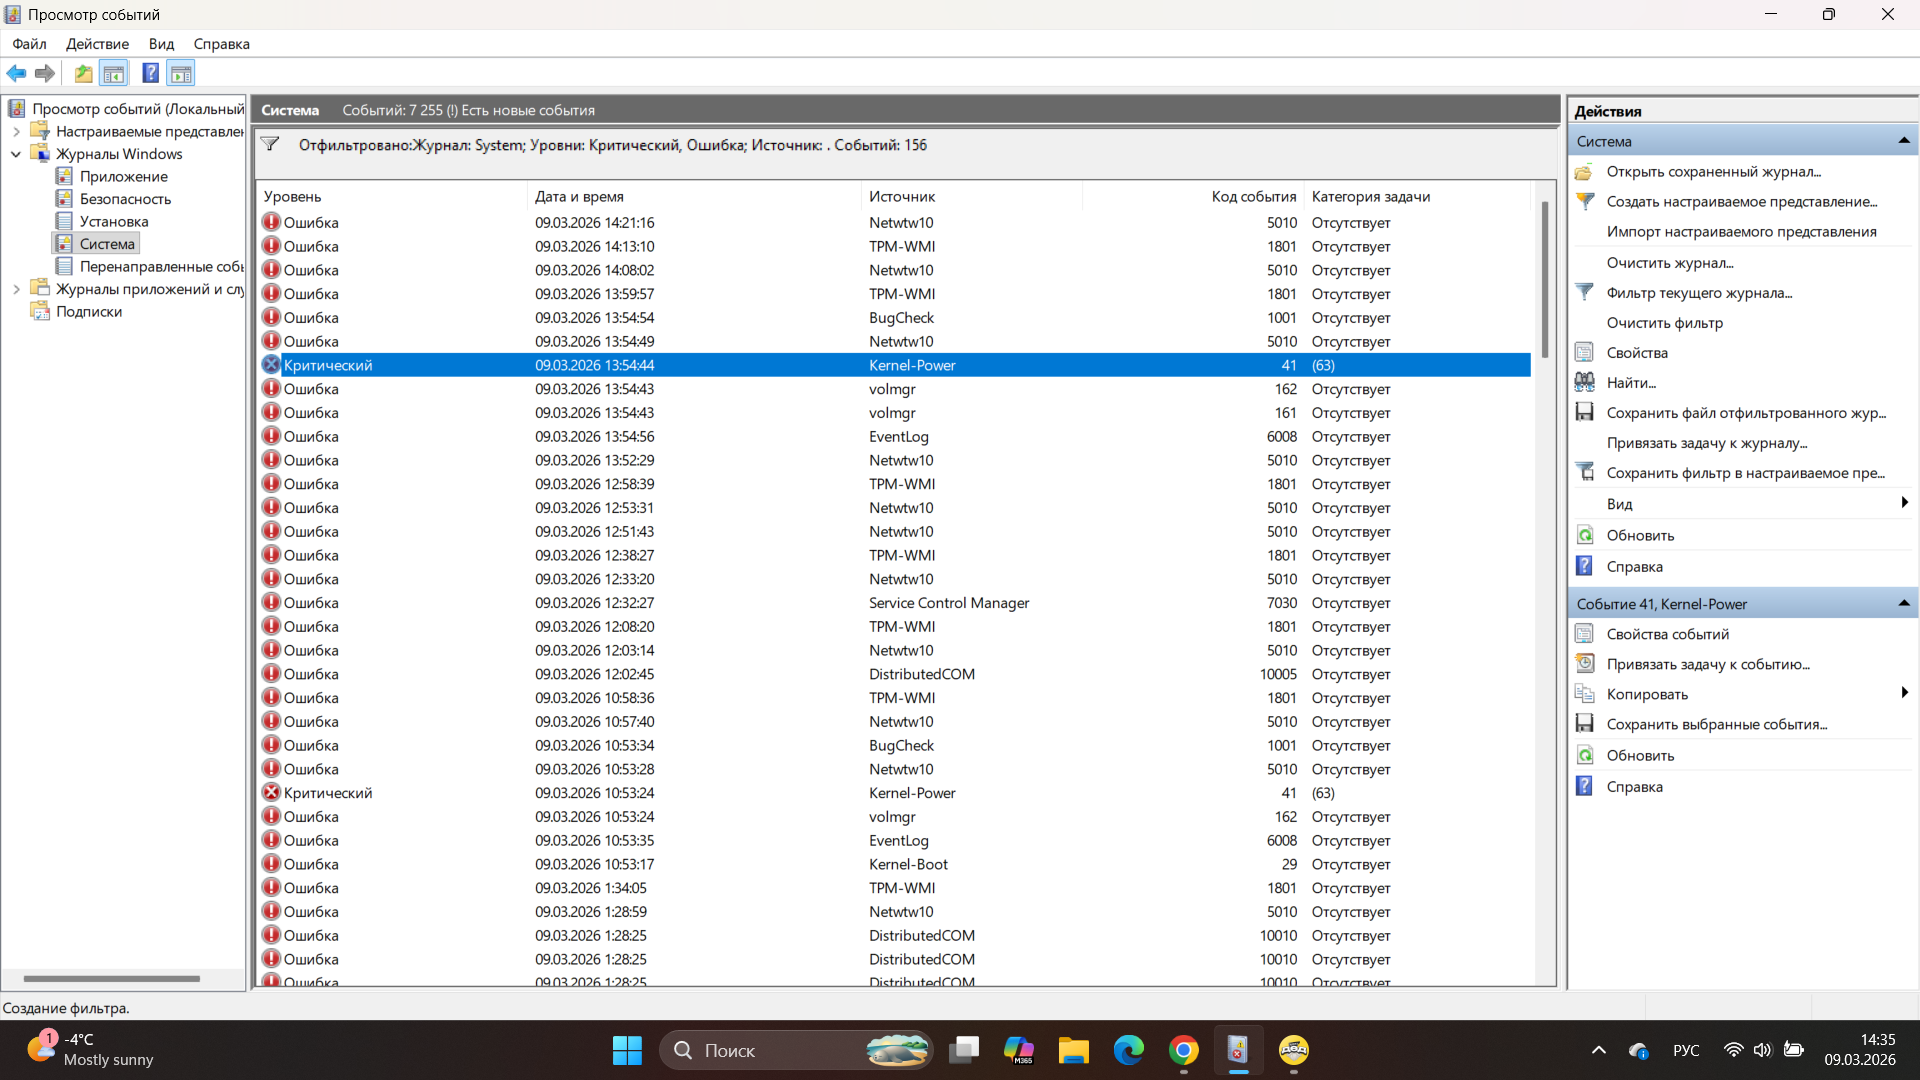Image resolution: width=1920 pixels, height=1080 pixels.
Task: Expand the Вид submenu arrow
Action: [1904, 503]
